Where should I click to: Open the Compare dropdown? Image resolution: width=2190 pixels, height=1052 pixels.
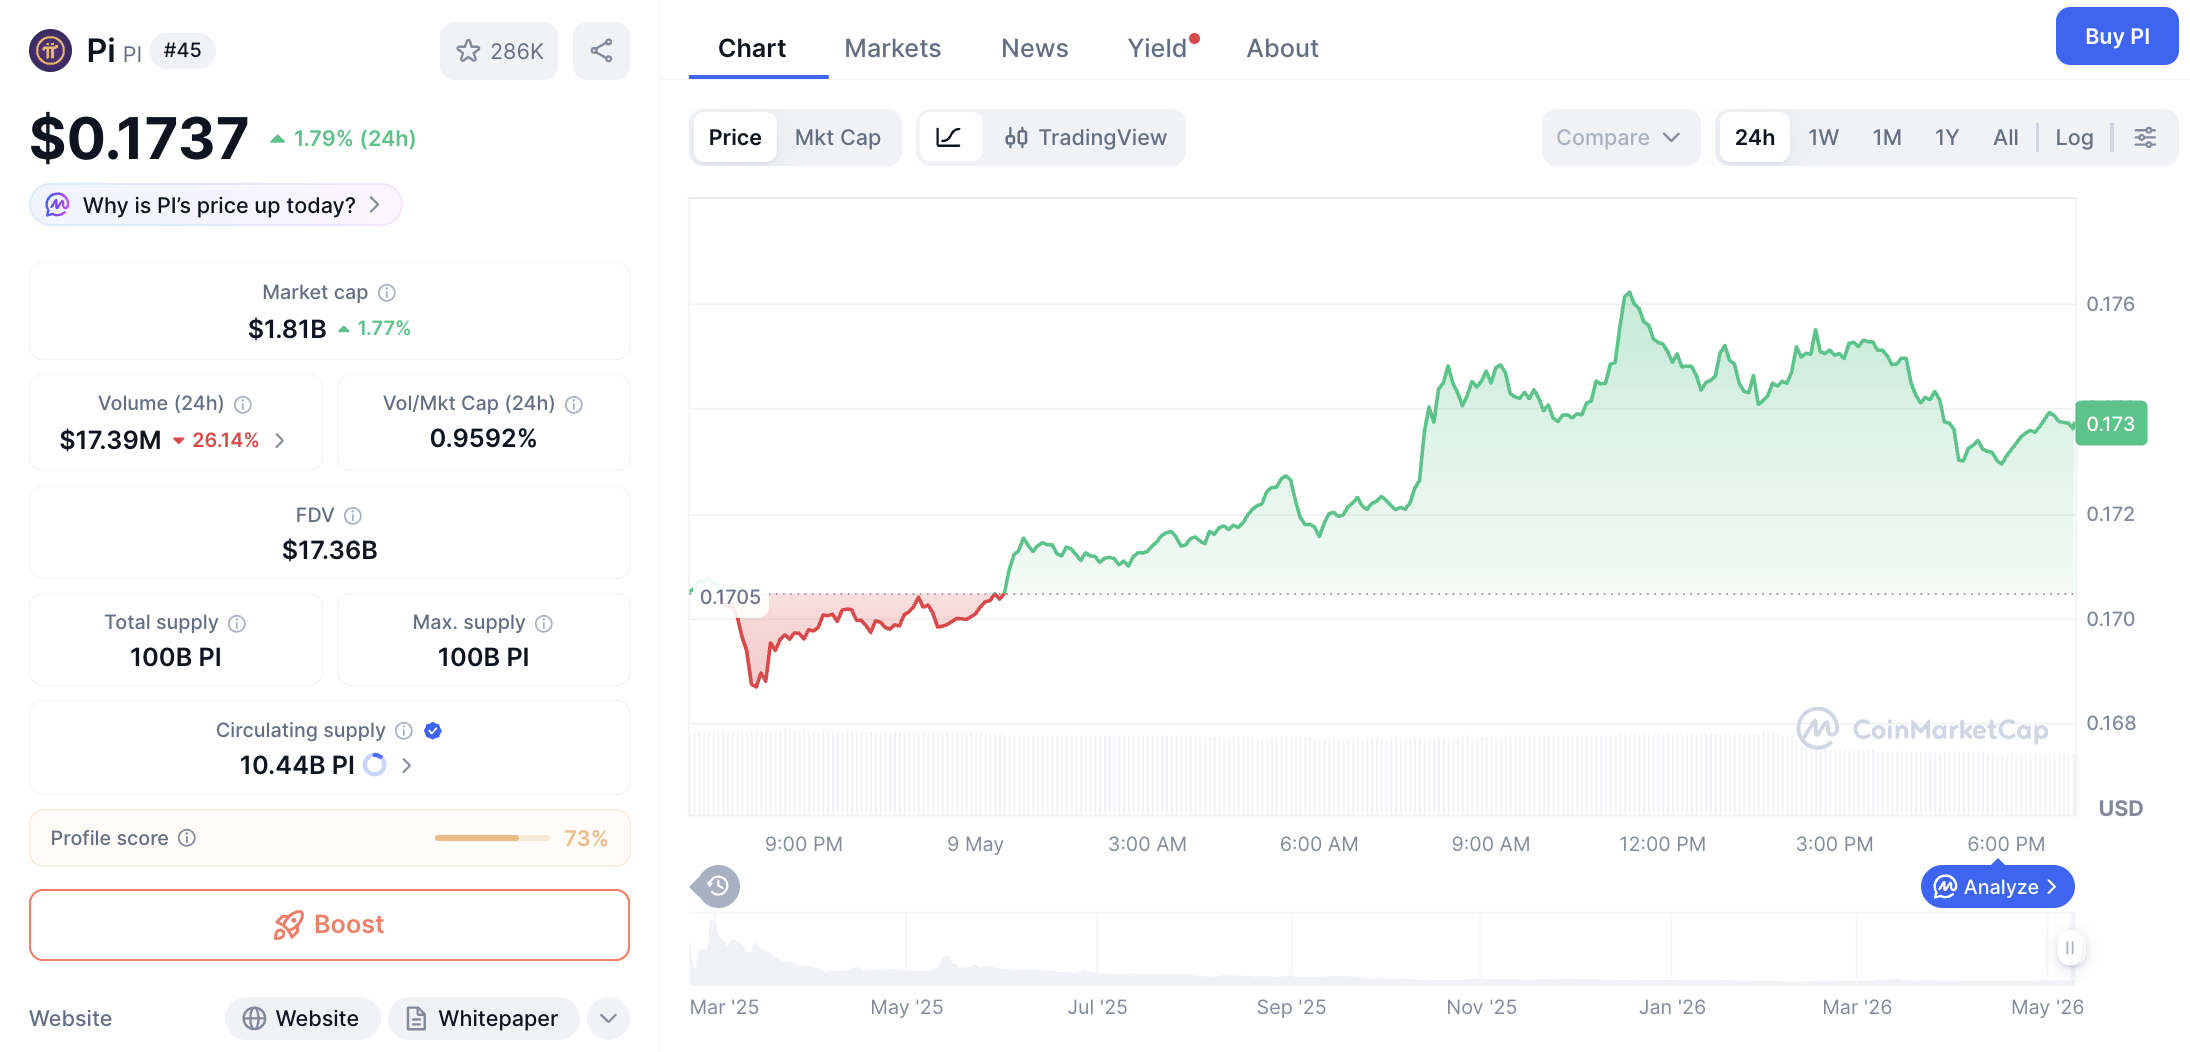pos(1620,137)
